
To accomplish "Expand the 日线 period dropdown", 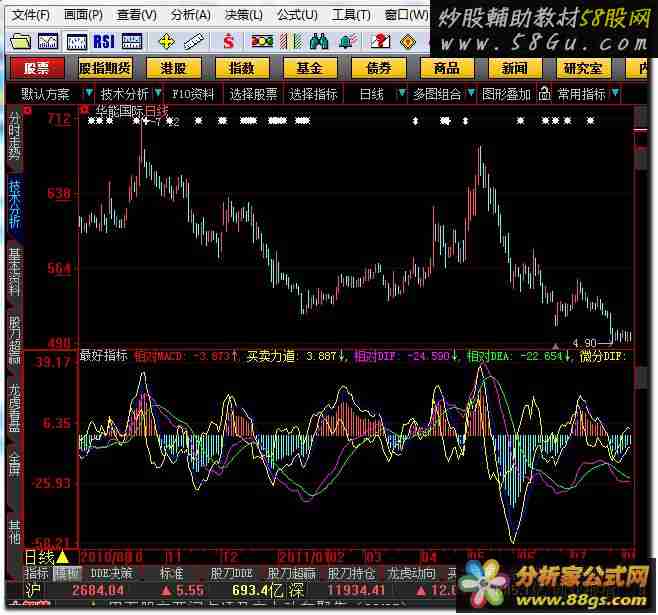I will click(x=376, y=94).
